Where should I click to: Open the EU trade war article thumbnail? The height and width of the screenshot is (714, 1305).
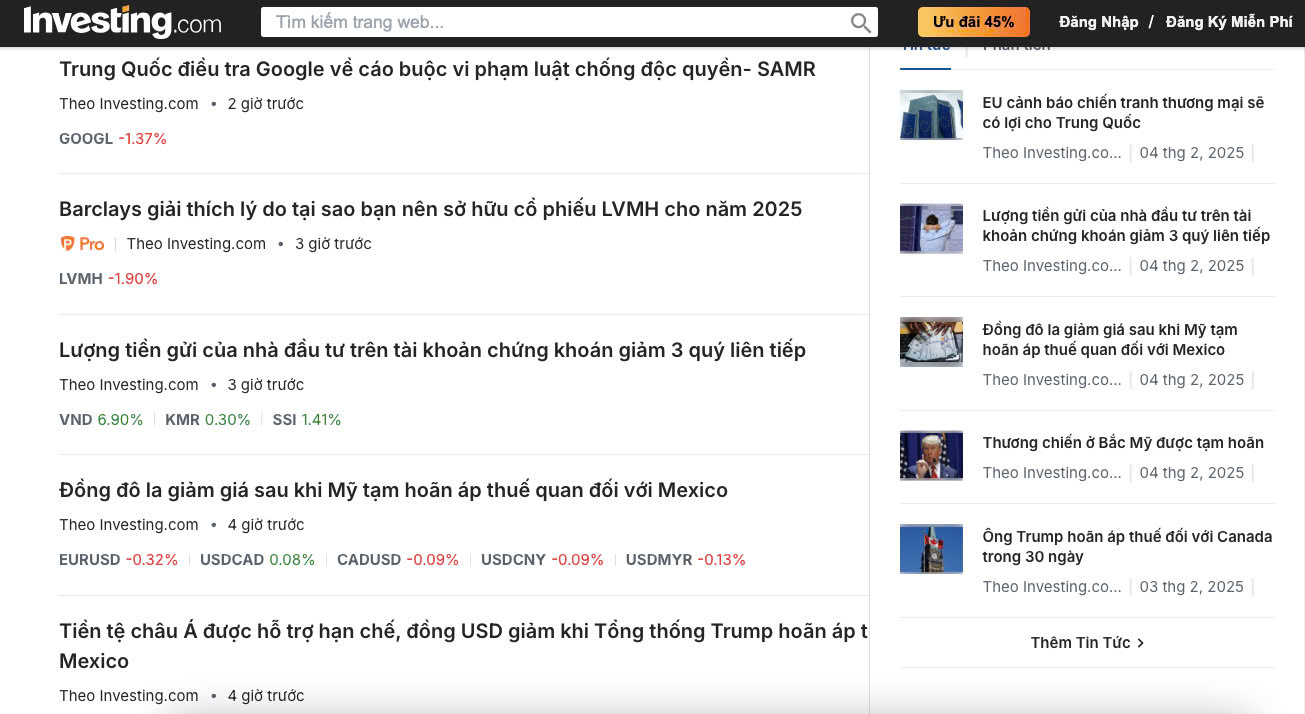(x=931, y=114)
